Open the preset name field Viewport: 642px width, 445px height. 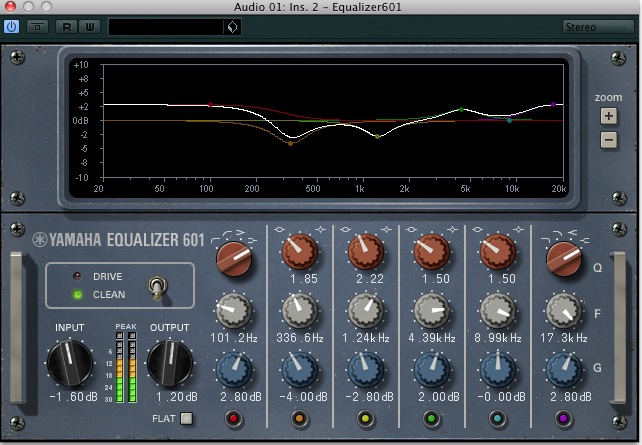pos(166,27)
